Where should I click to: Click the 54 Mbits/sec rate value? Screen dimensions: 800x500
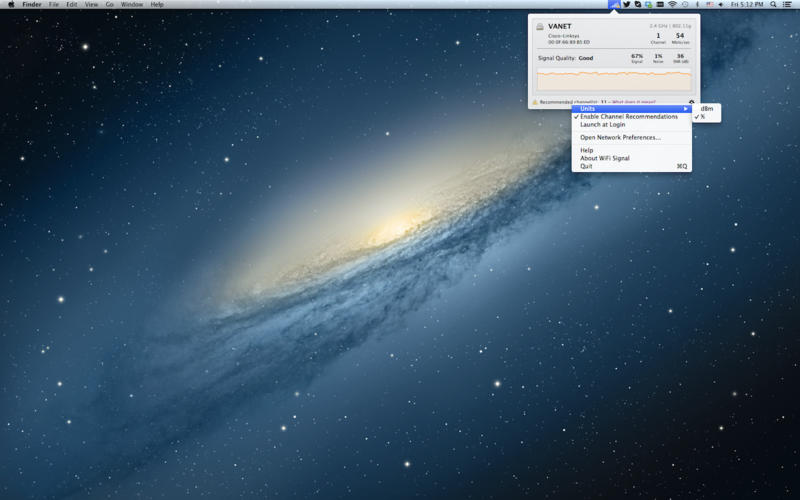click(x=680, y=36)
